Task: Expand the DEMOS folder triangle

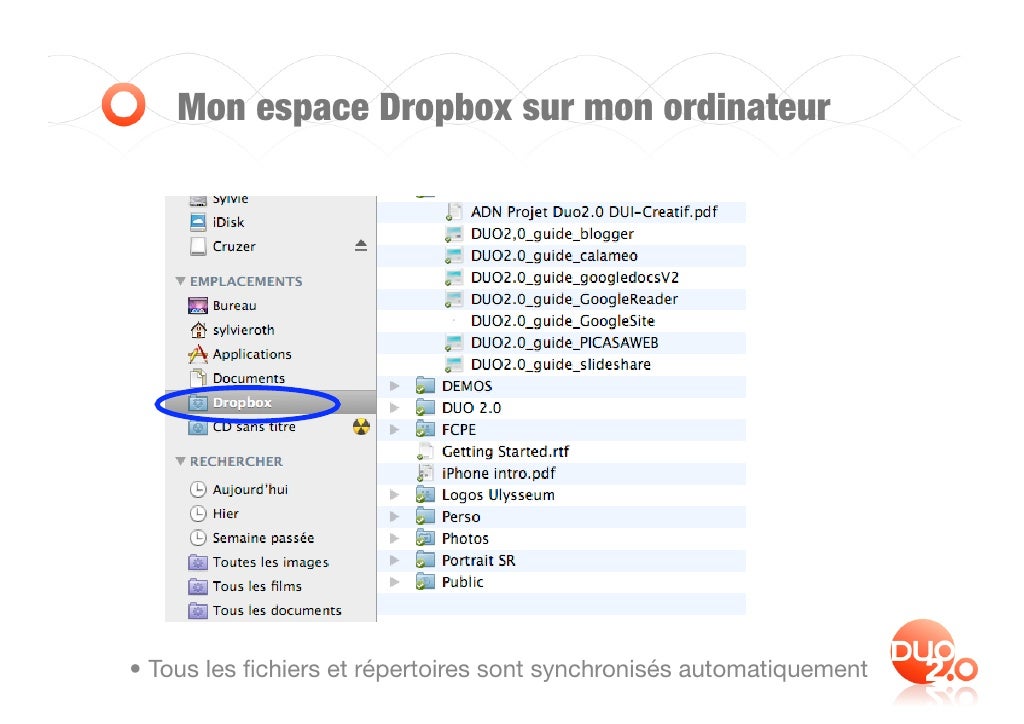Action: point(394,386)
